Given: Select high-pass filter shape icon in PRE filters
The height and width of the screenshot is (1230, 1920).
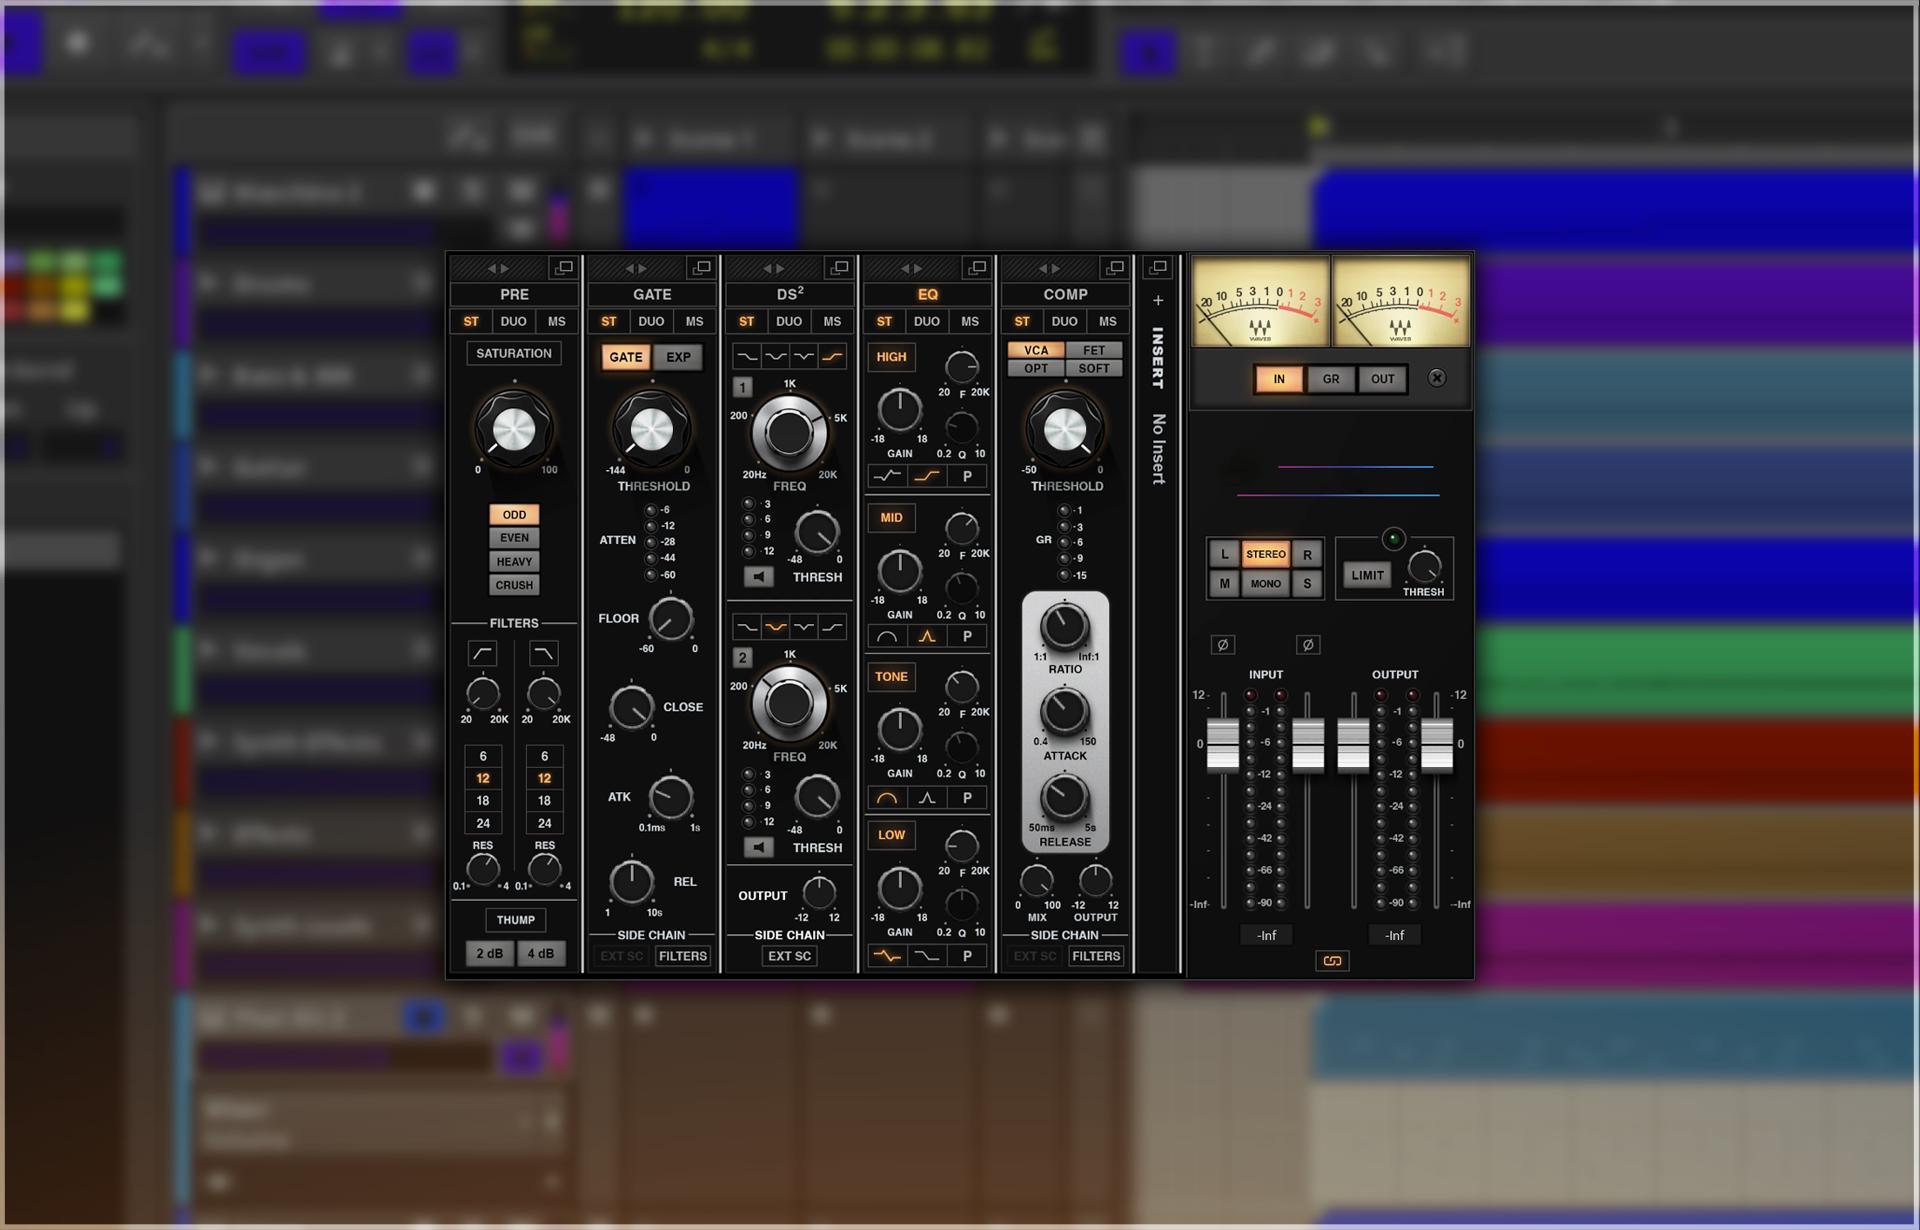Looking at the screenshot, I should (x=482, y=653).
